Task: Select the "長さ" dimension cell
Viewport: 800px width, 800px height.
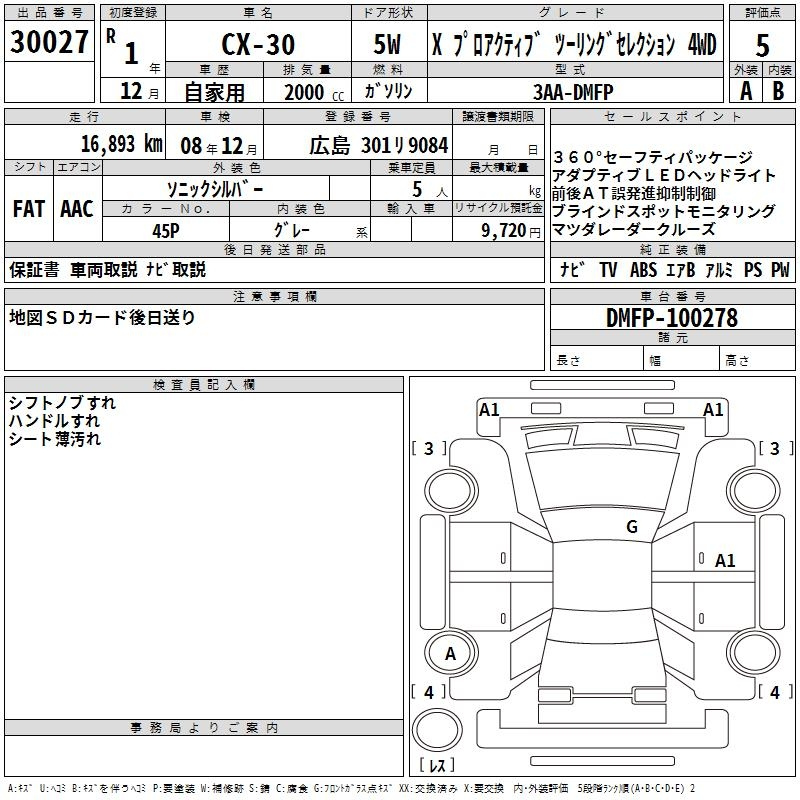Action: tap(596, 360)
